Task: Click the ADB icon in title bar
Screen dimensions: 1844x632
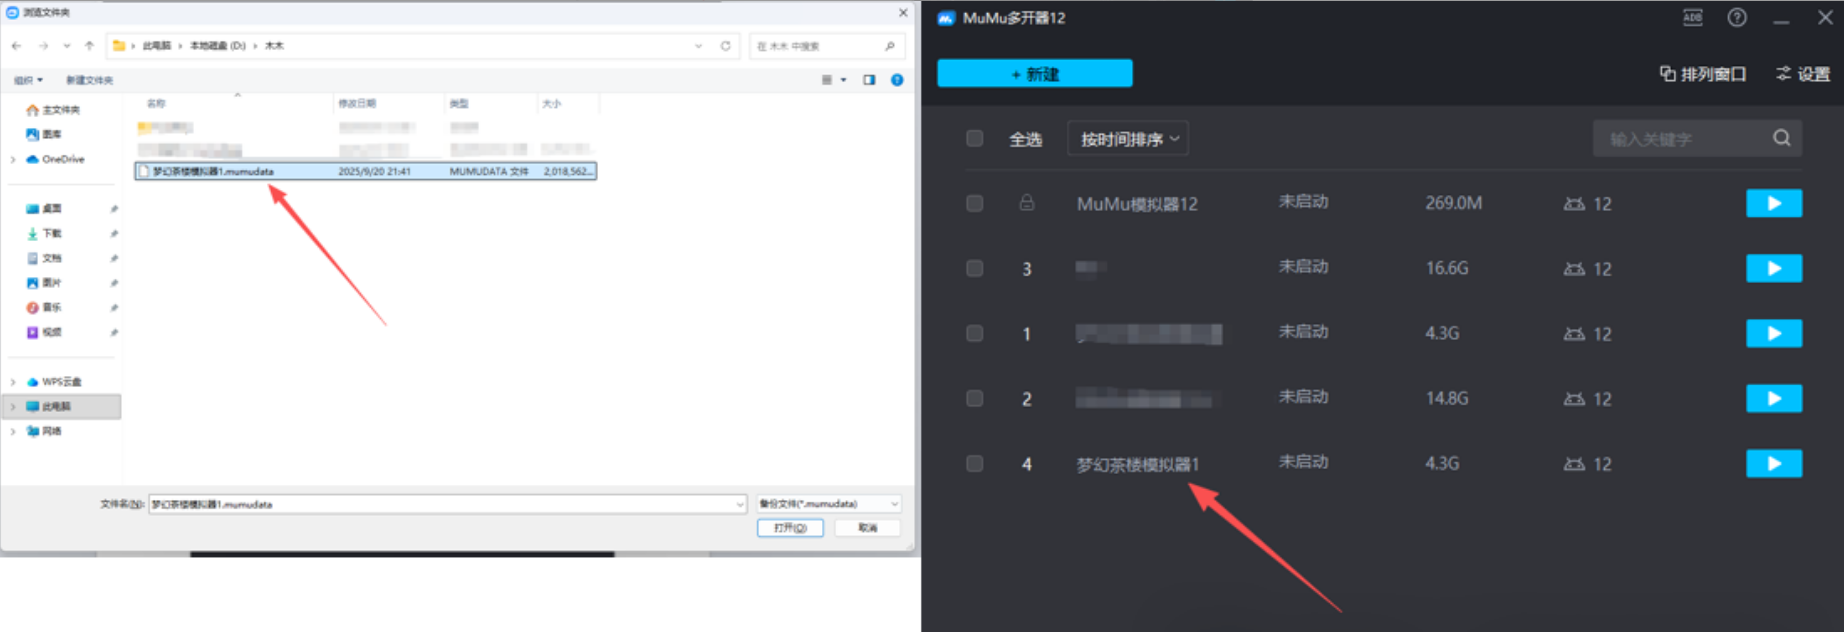Action: click(x=1692, y=18)
